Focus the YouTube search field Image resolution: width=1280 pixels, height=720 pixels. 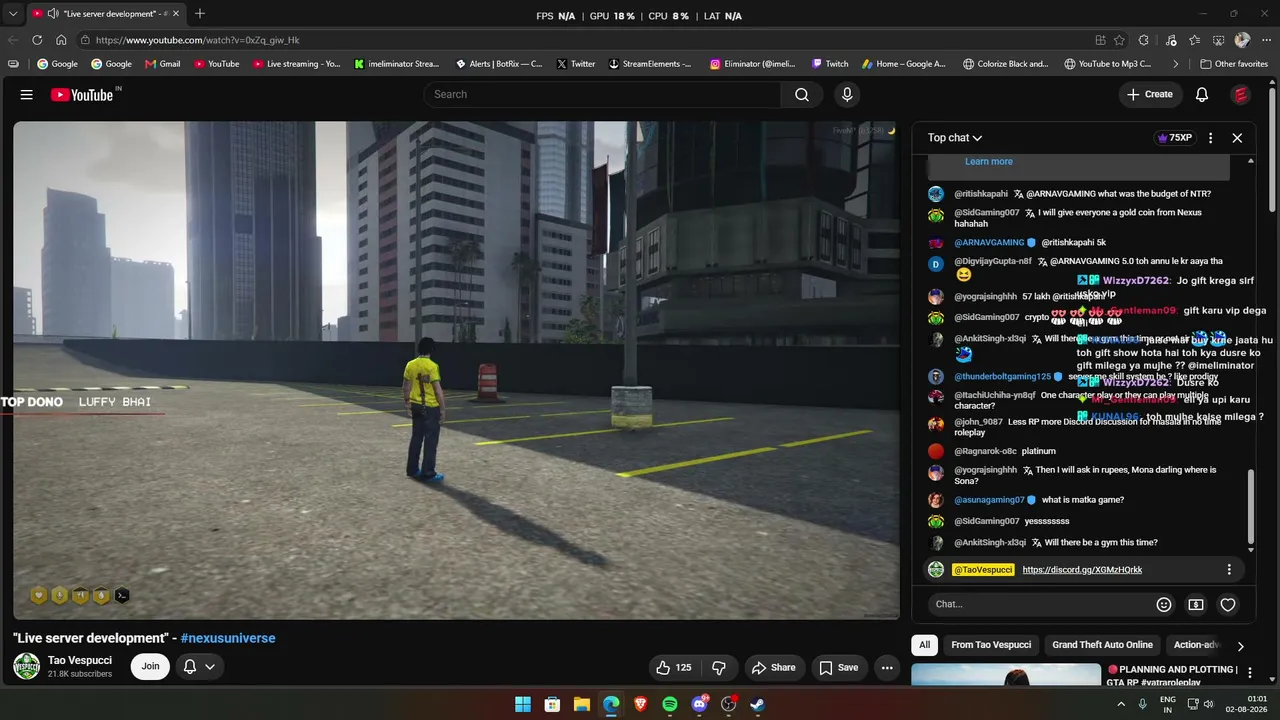point(602,95)
